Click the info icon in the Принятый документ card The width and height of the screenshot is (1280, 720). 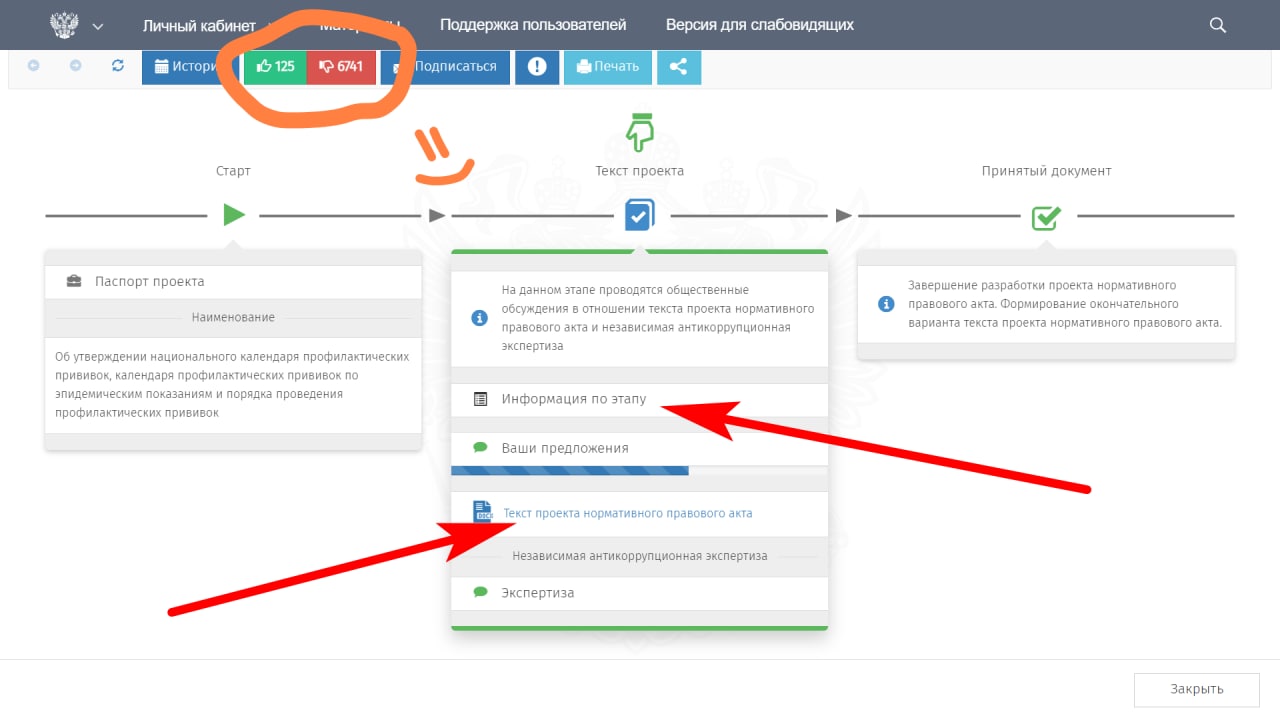886,304
